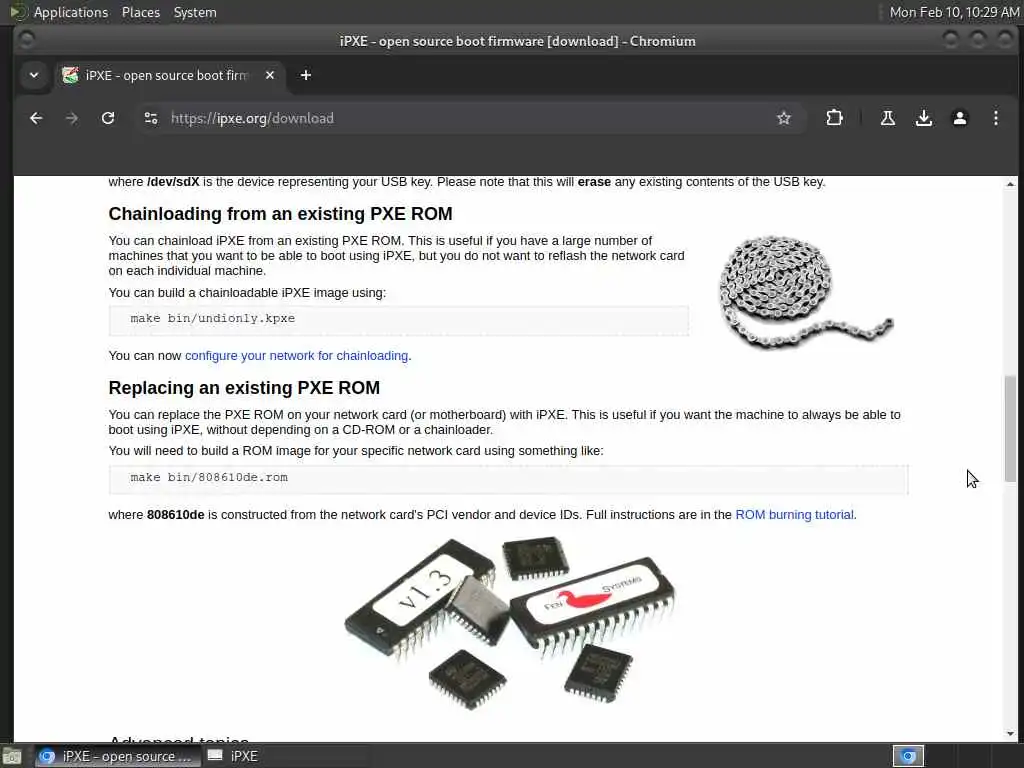
Task: Click the bicycle chain image
Action: (x=805, y=291)
